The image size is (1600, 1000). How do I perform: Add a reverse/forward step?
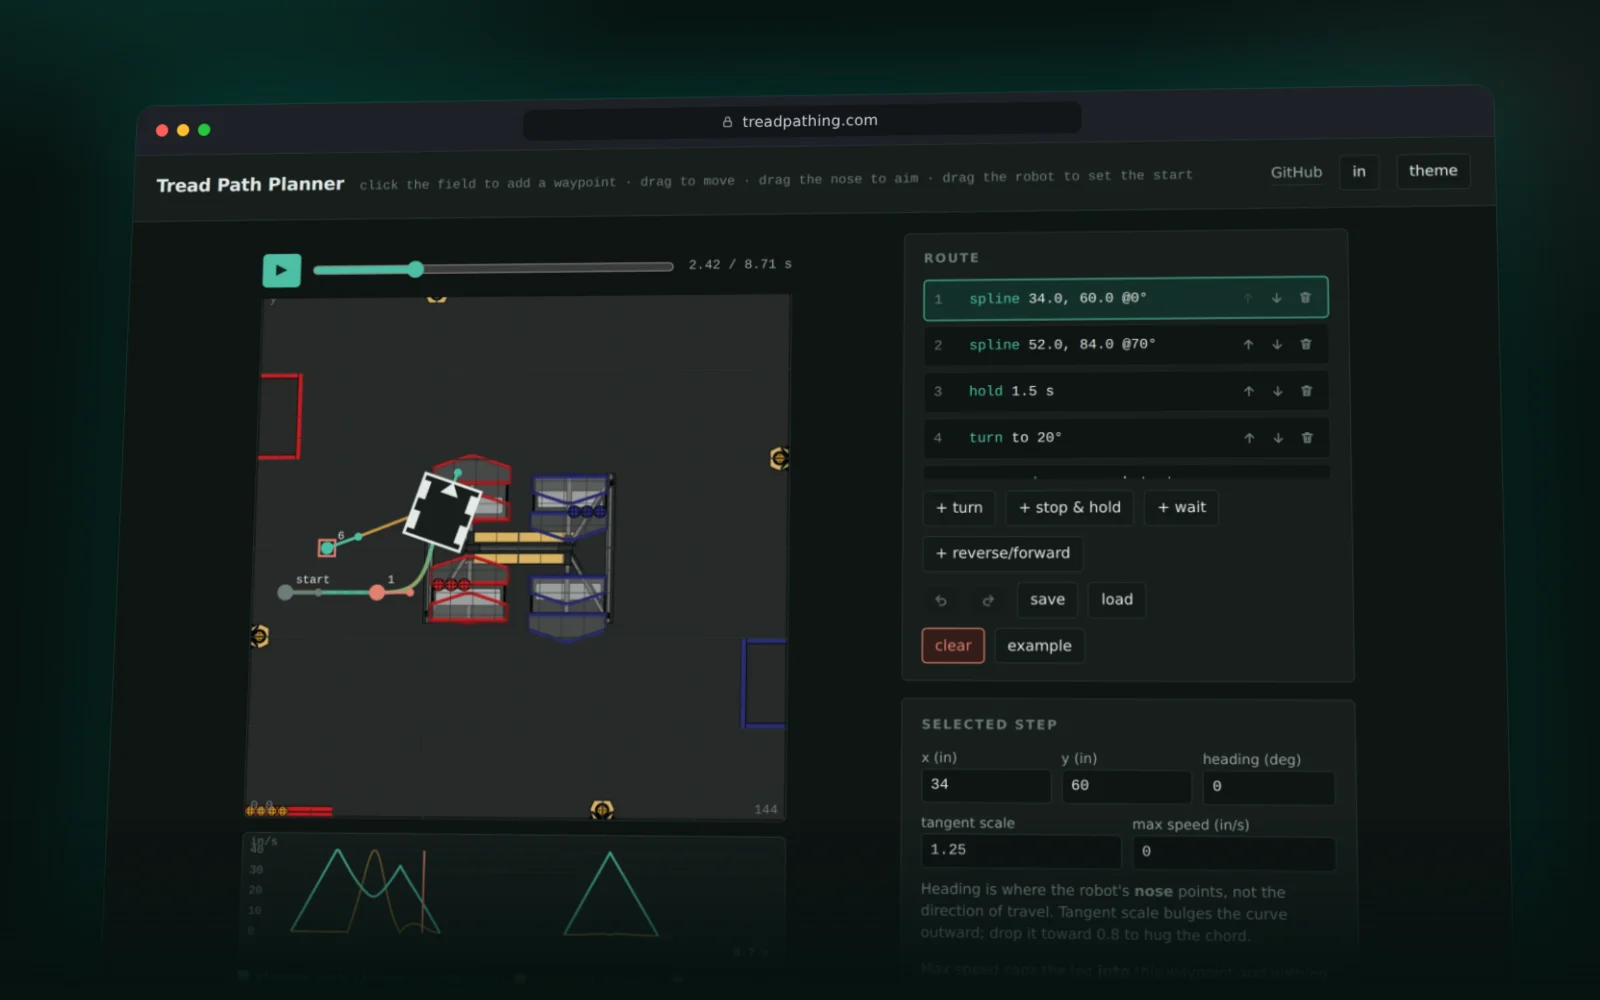(x=1003, y=553)
